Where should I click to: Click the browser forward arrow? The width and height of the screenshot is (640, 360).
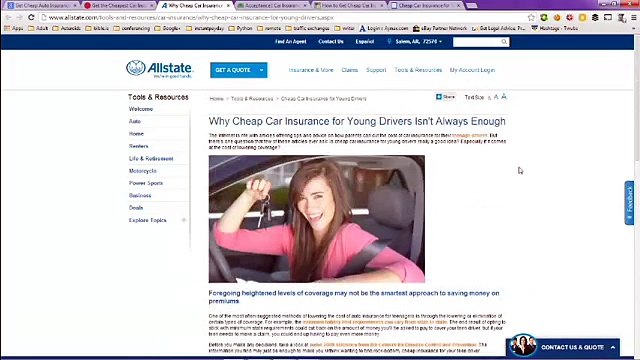(x=19, y=17)
